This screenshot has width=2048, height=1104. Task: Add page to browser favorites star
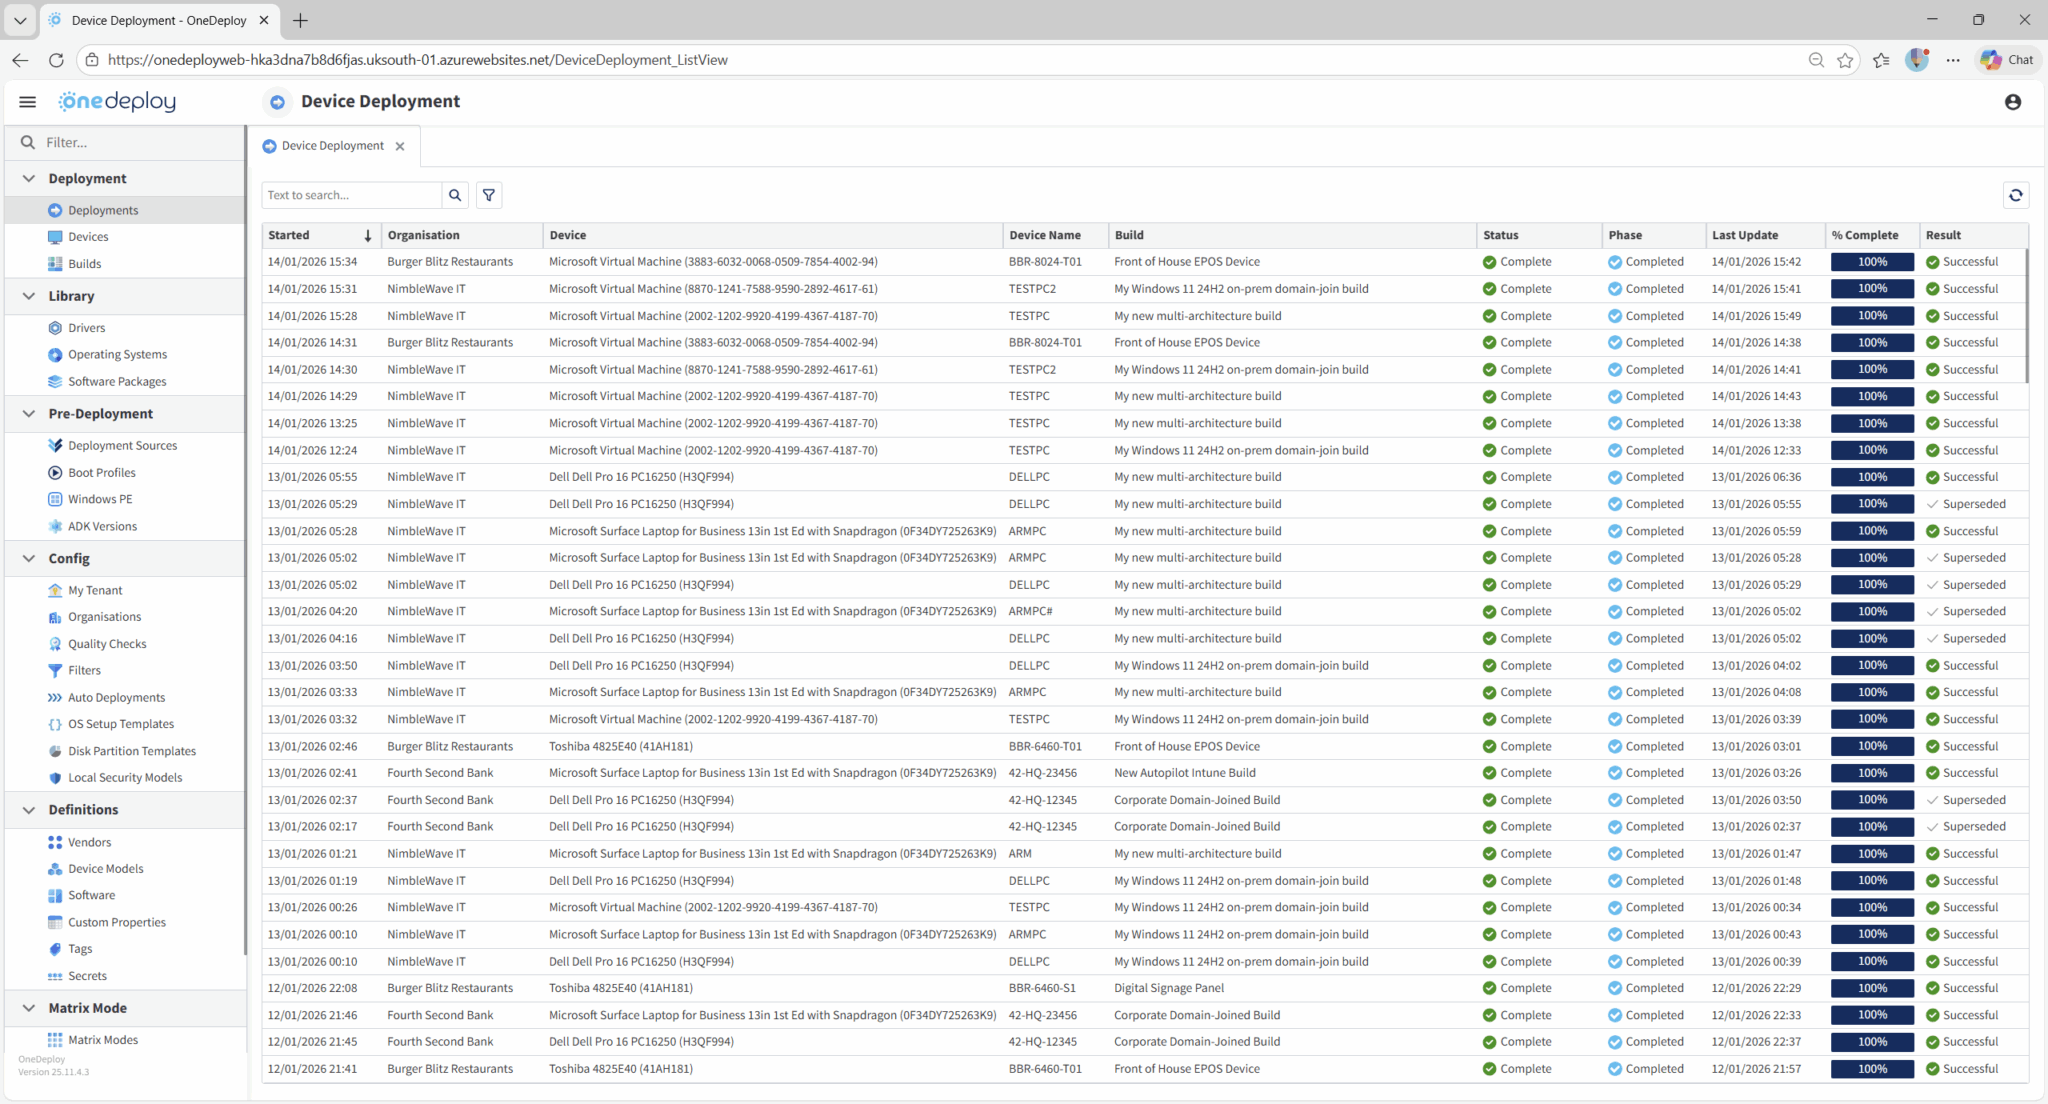(1845, 60)
